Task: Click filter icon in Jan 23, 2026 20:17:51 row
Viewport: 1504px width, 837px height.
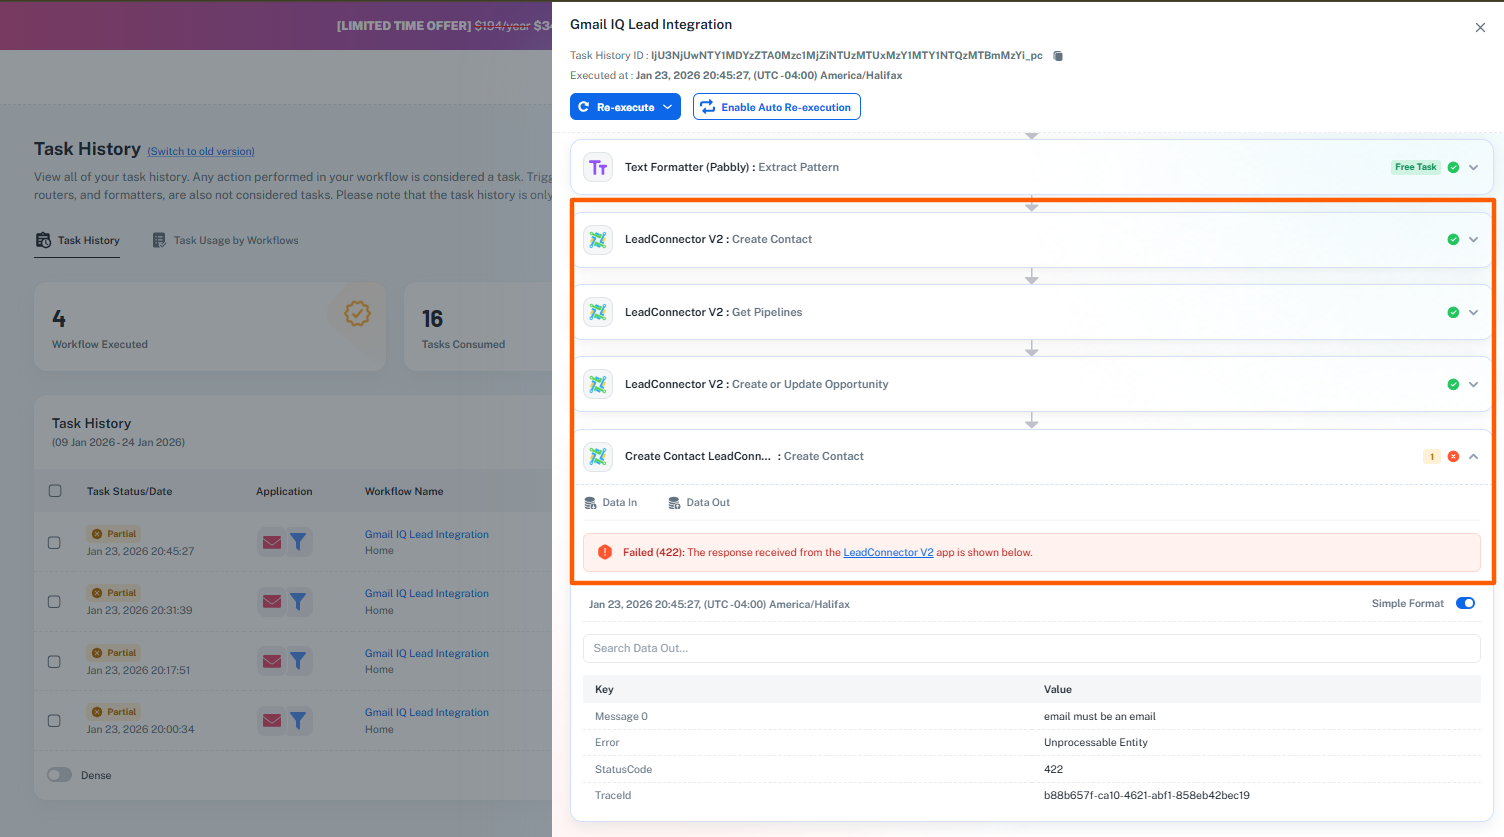Action: [298, 661]
